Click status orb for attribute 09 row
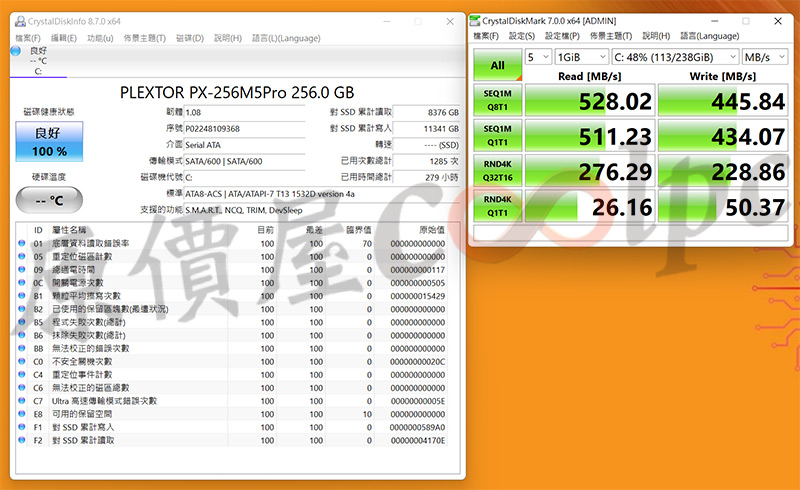Viewport: 800px width, 490px height. [21, 270]
